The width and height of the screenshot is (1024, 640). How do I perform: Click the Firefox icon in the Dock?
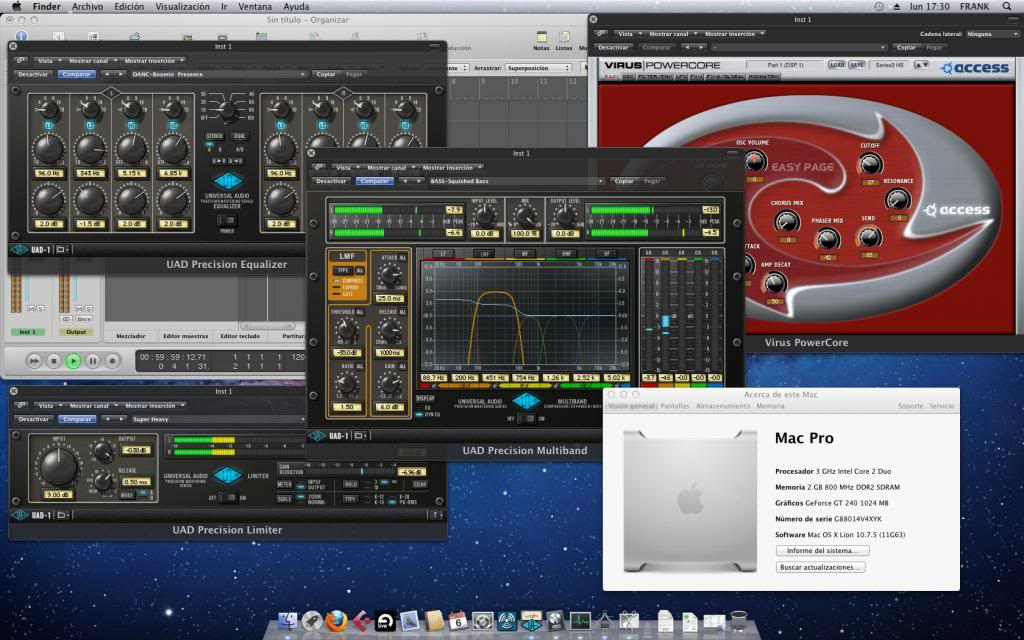(x=337, y=621)
